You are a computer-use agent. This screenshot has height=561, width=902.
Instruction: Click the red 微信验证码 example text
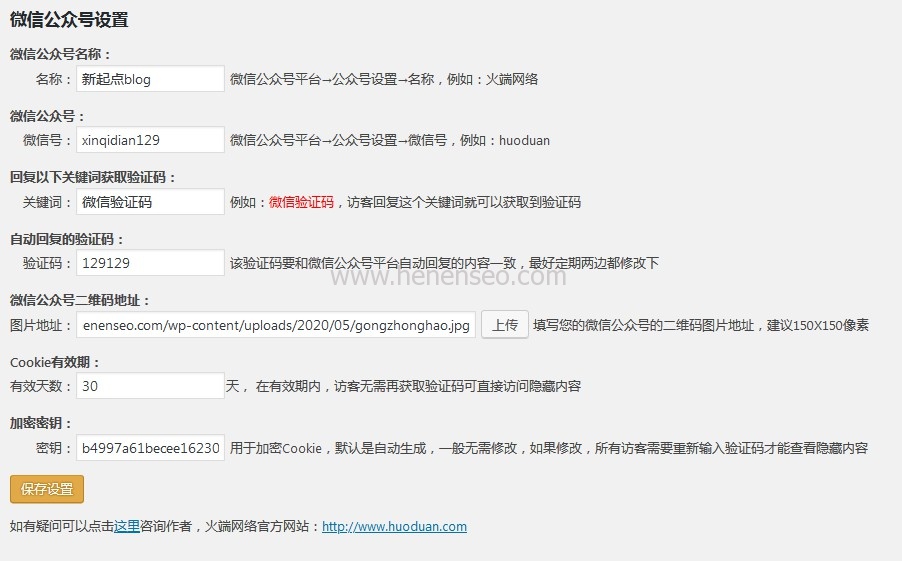301,202
